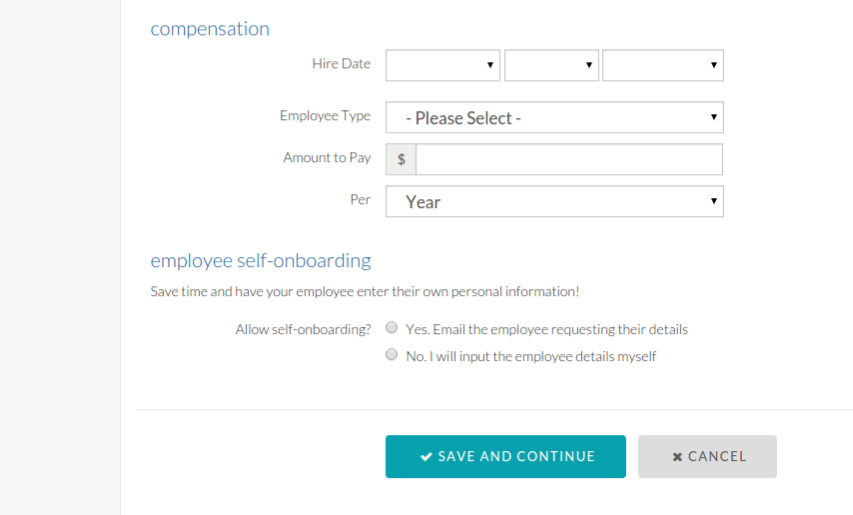Choose the 'Yes. Email the employee requesting their details' label
Viewport: 853px width, 515px height.
coord(547,330)
